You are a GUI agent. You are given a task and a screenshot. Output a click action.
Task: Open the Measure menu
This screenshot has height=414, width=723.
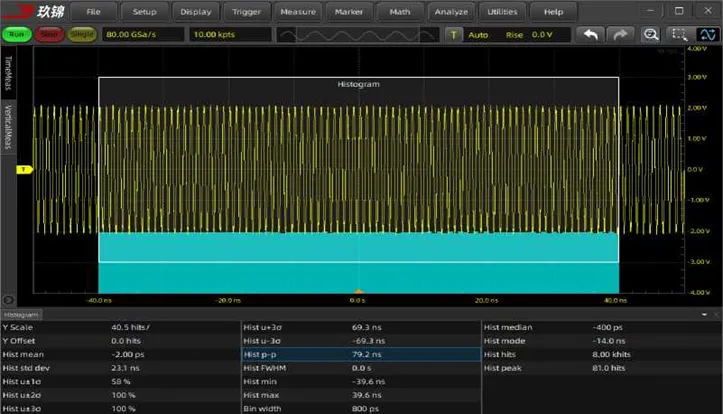[297, 12]
